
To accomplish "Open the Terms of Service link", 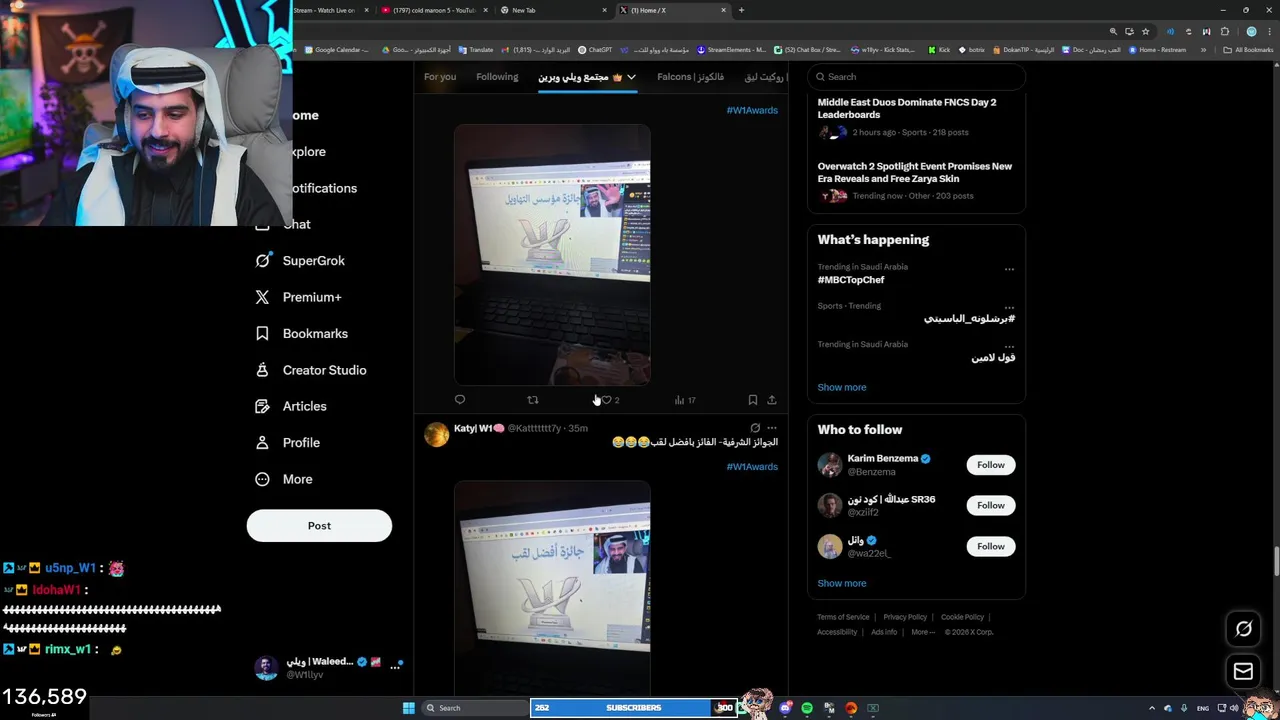I will (x=843, y=617).
